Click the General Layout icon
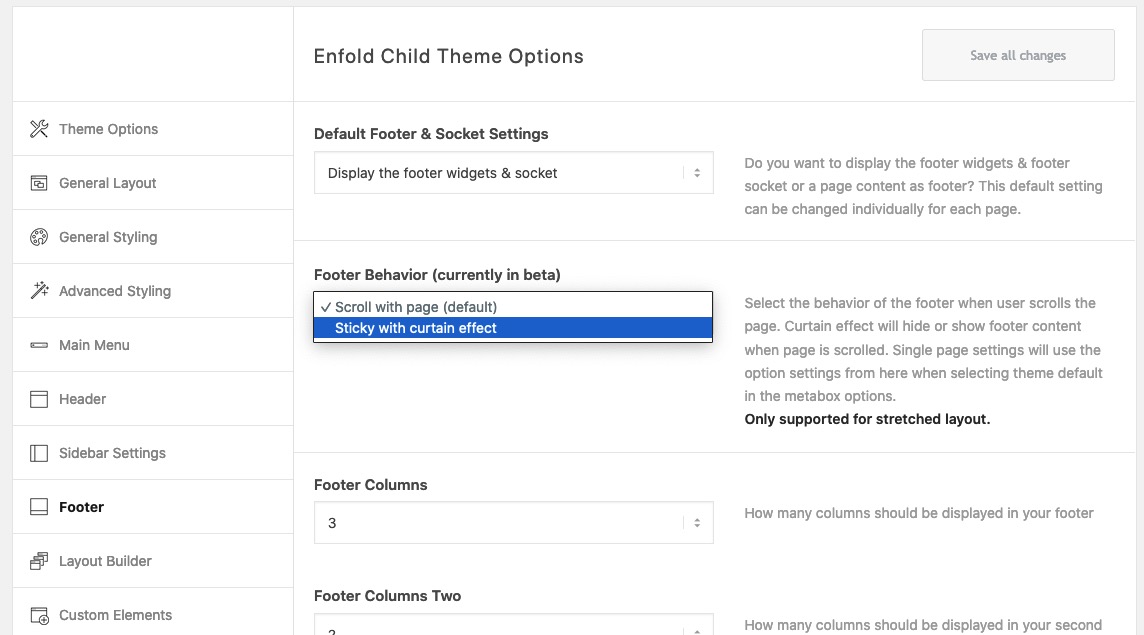 (x=39, y=183)
